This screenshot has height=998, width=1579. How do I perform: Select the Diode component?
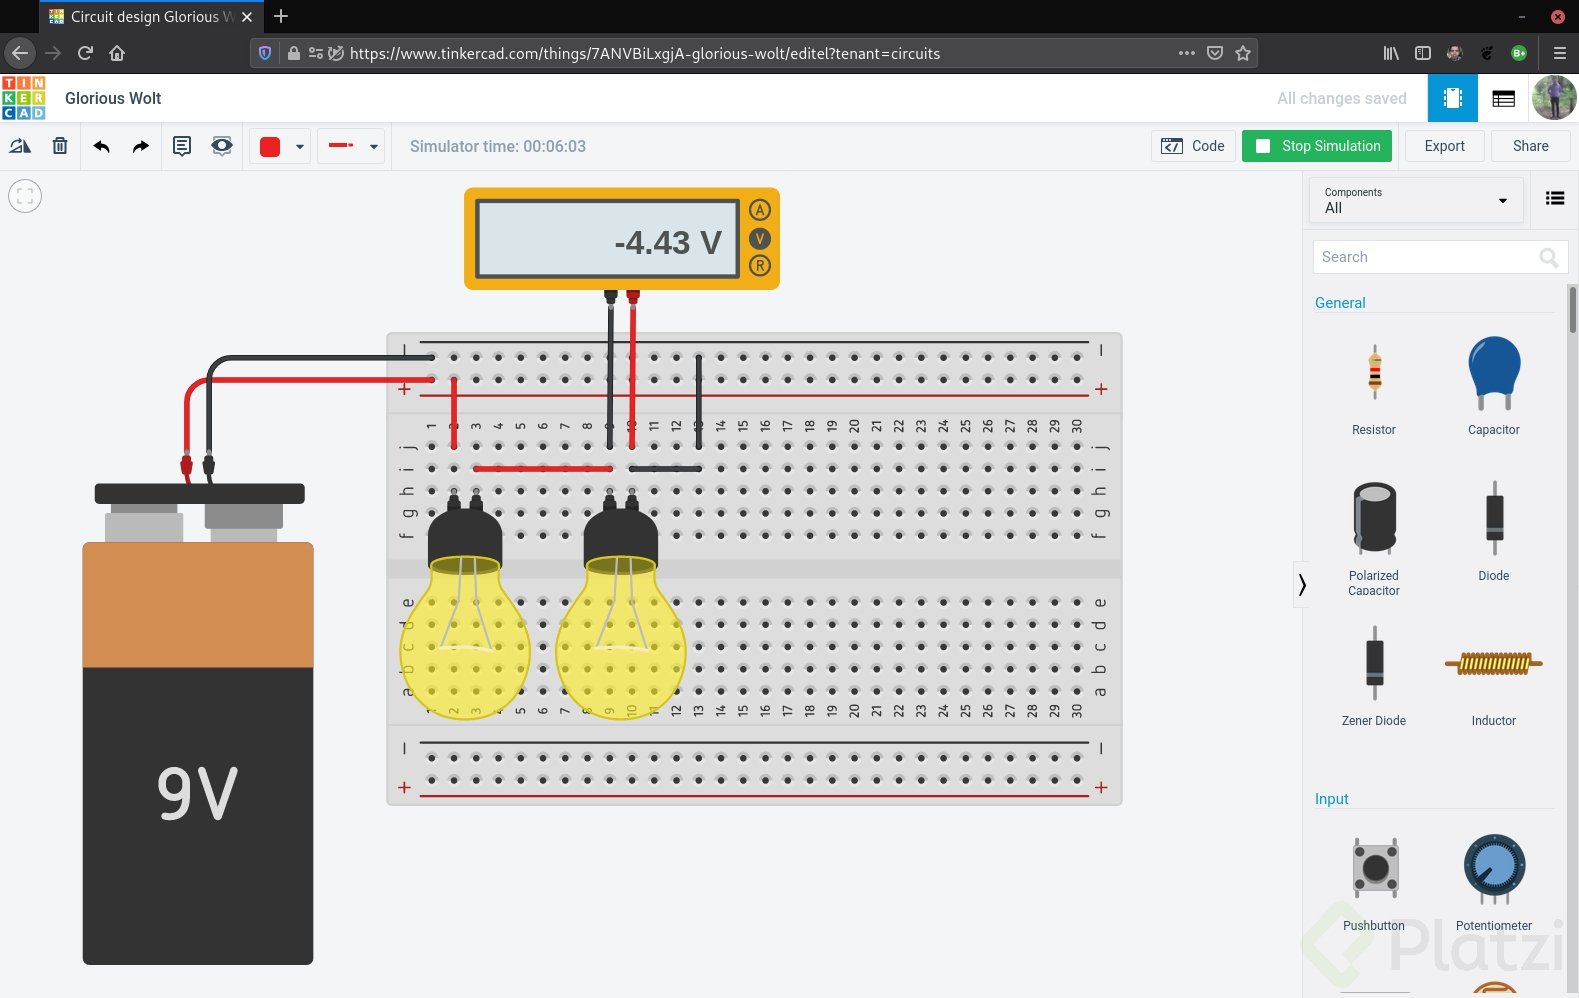(1494, 532)
